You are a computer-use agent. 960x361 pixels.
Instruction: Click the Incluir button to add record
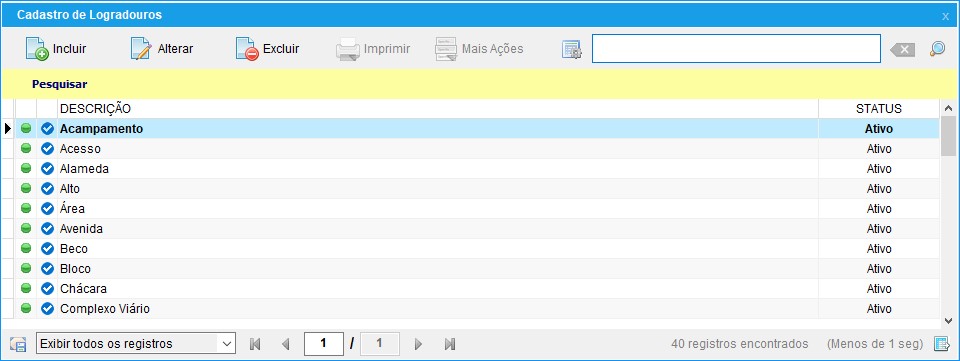pos(56,49)
